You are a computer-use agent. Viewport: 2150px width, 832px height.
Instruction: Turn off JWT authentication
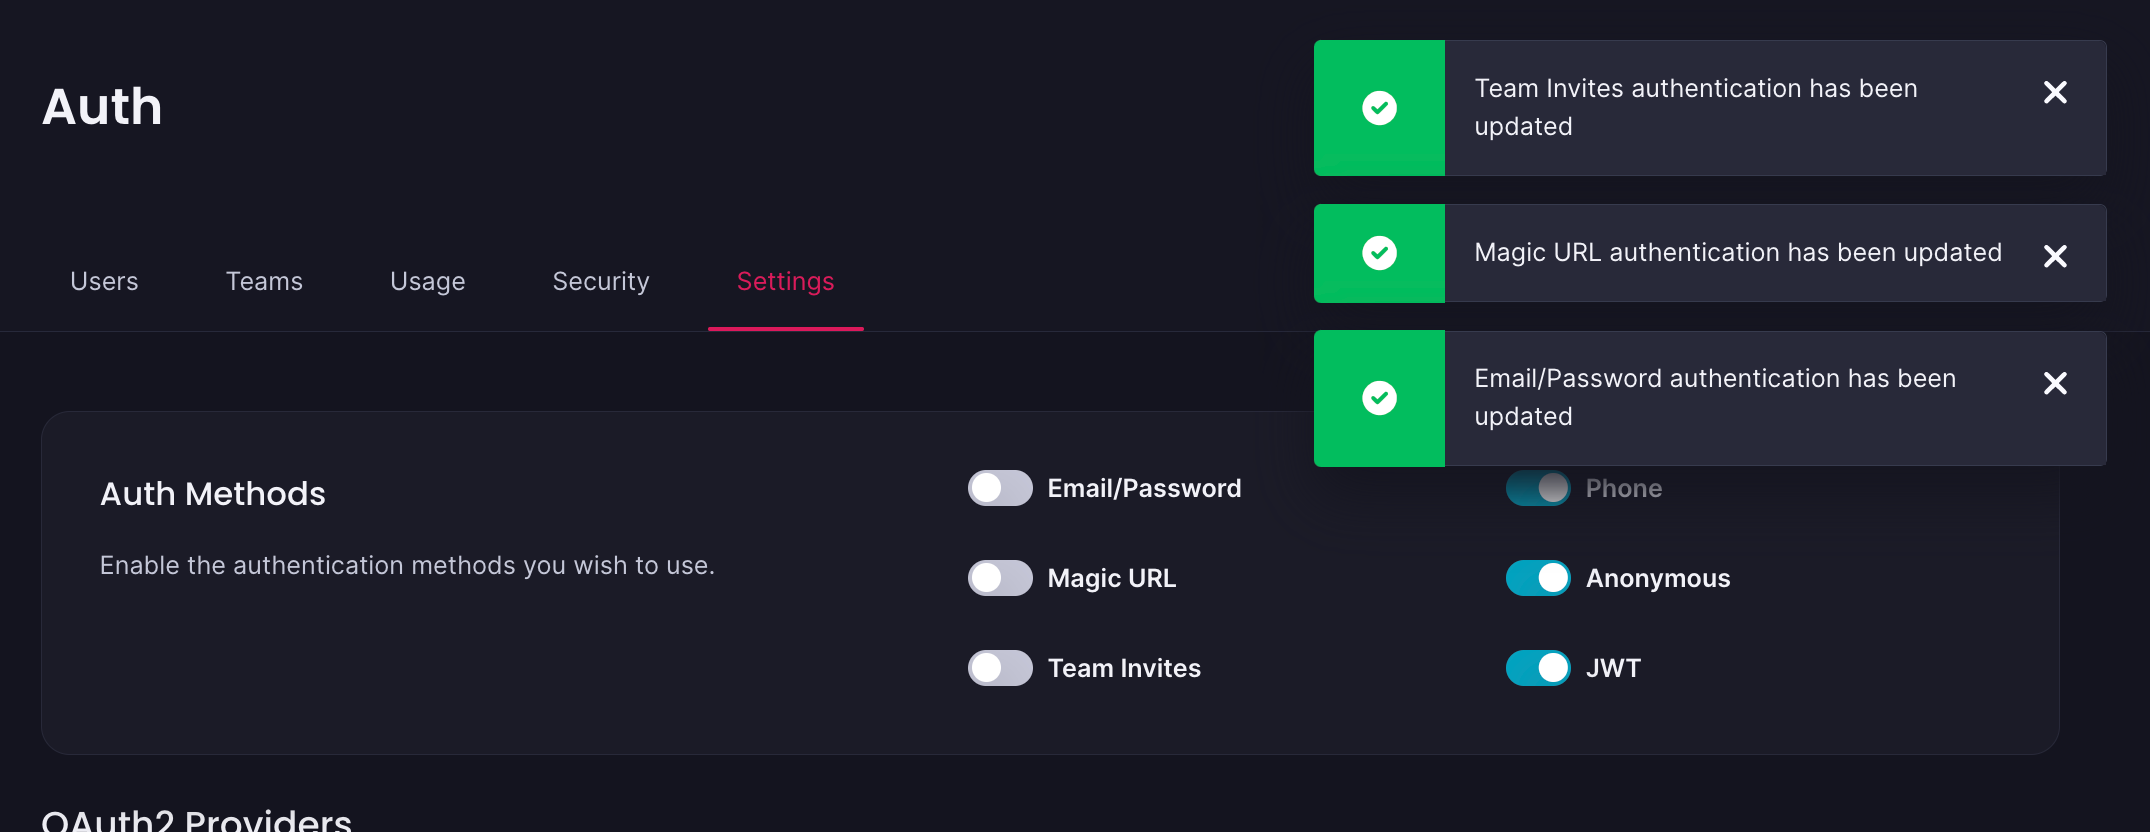[x=1537, y=668]
